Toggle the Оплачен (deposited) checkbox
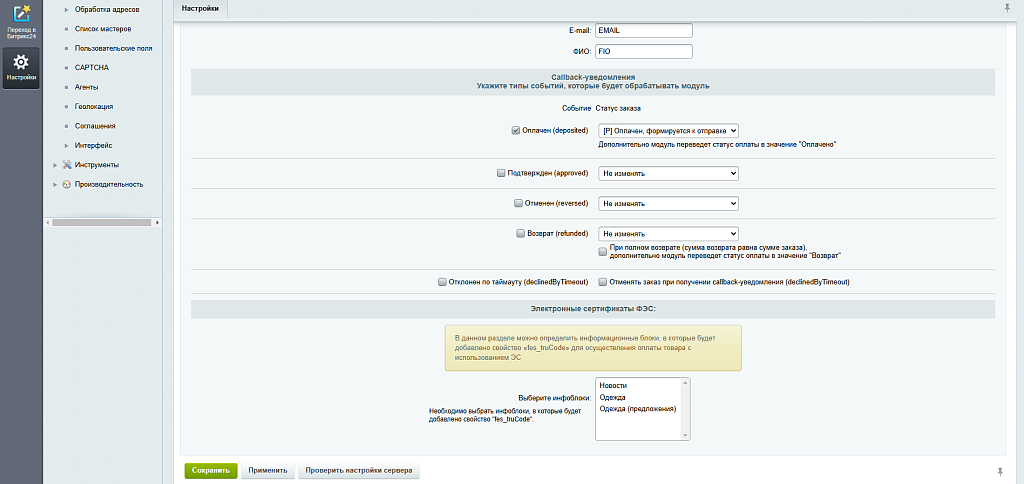 coord(515,130)
